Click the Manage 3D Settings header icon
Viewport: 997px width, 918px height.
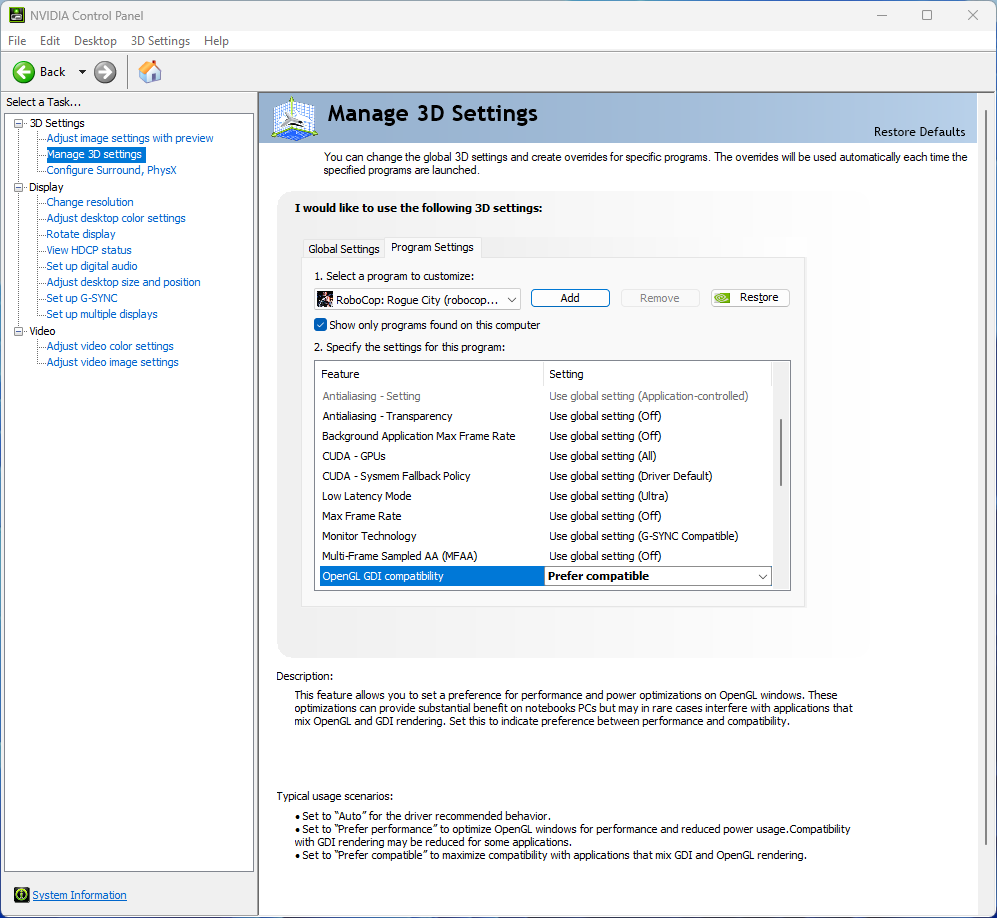coord(294,118)
